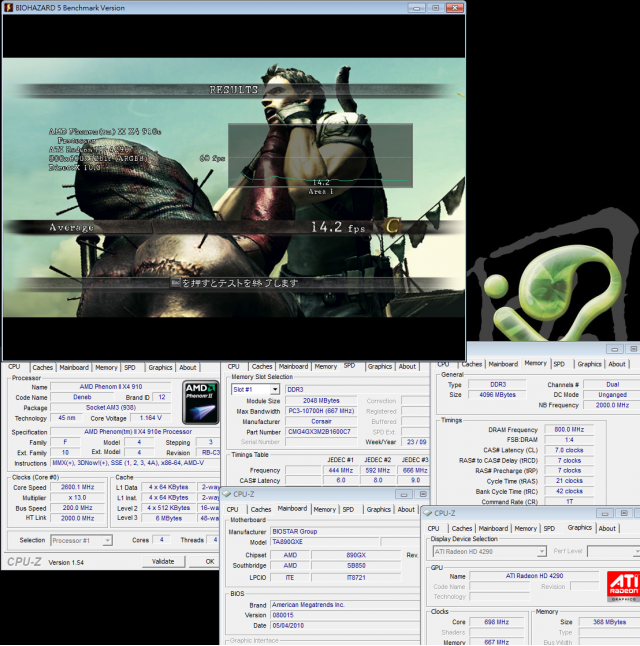
Task: Click the processor Name field AMD Phenom II X4 910
Action: click(x=110, y=387)
